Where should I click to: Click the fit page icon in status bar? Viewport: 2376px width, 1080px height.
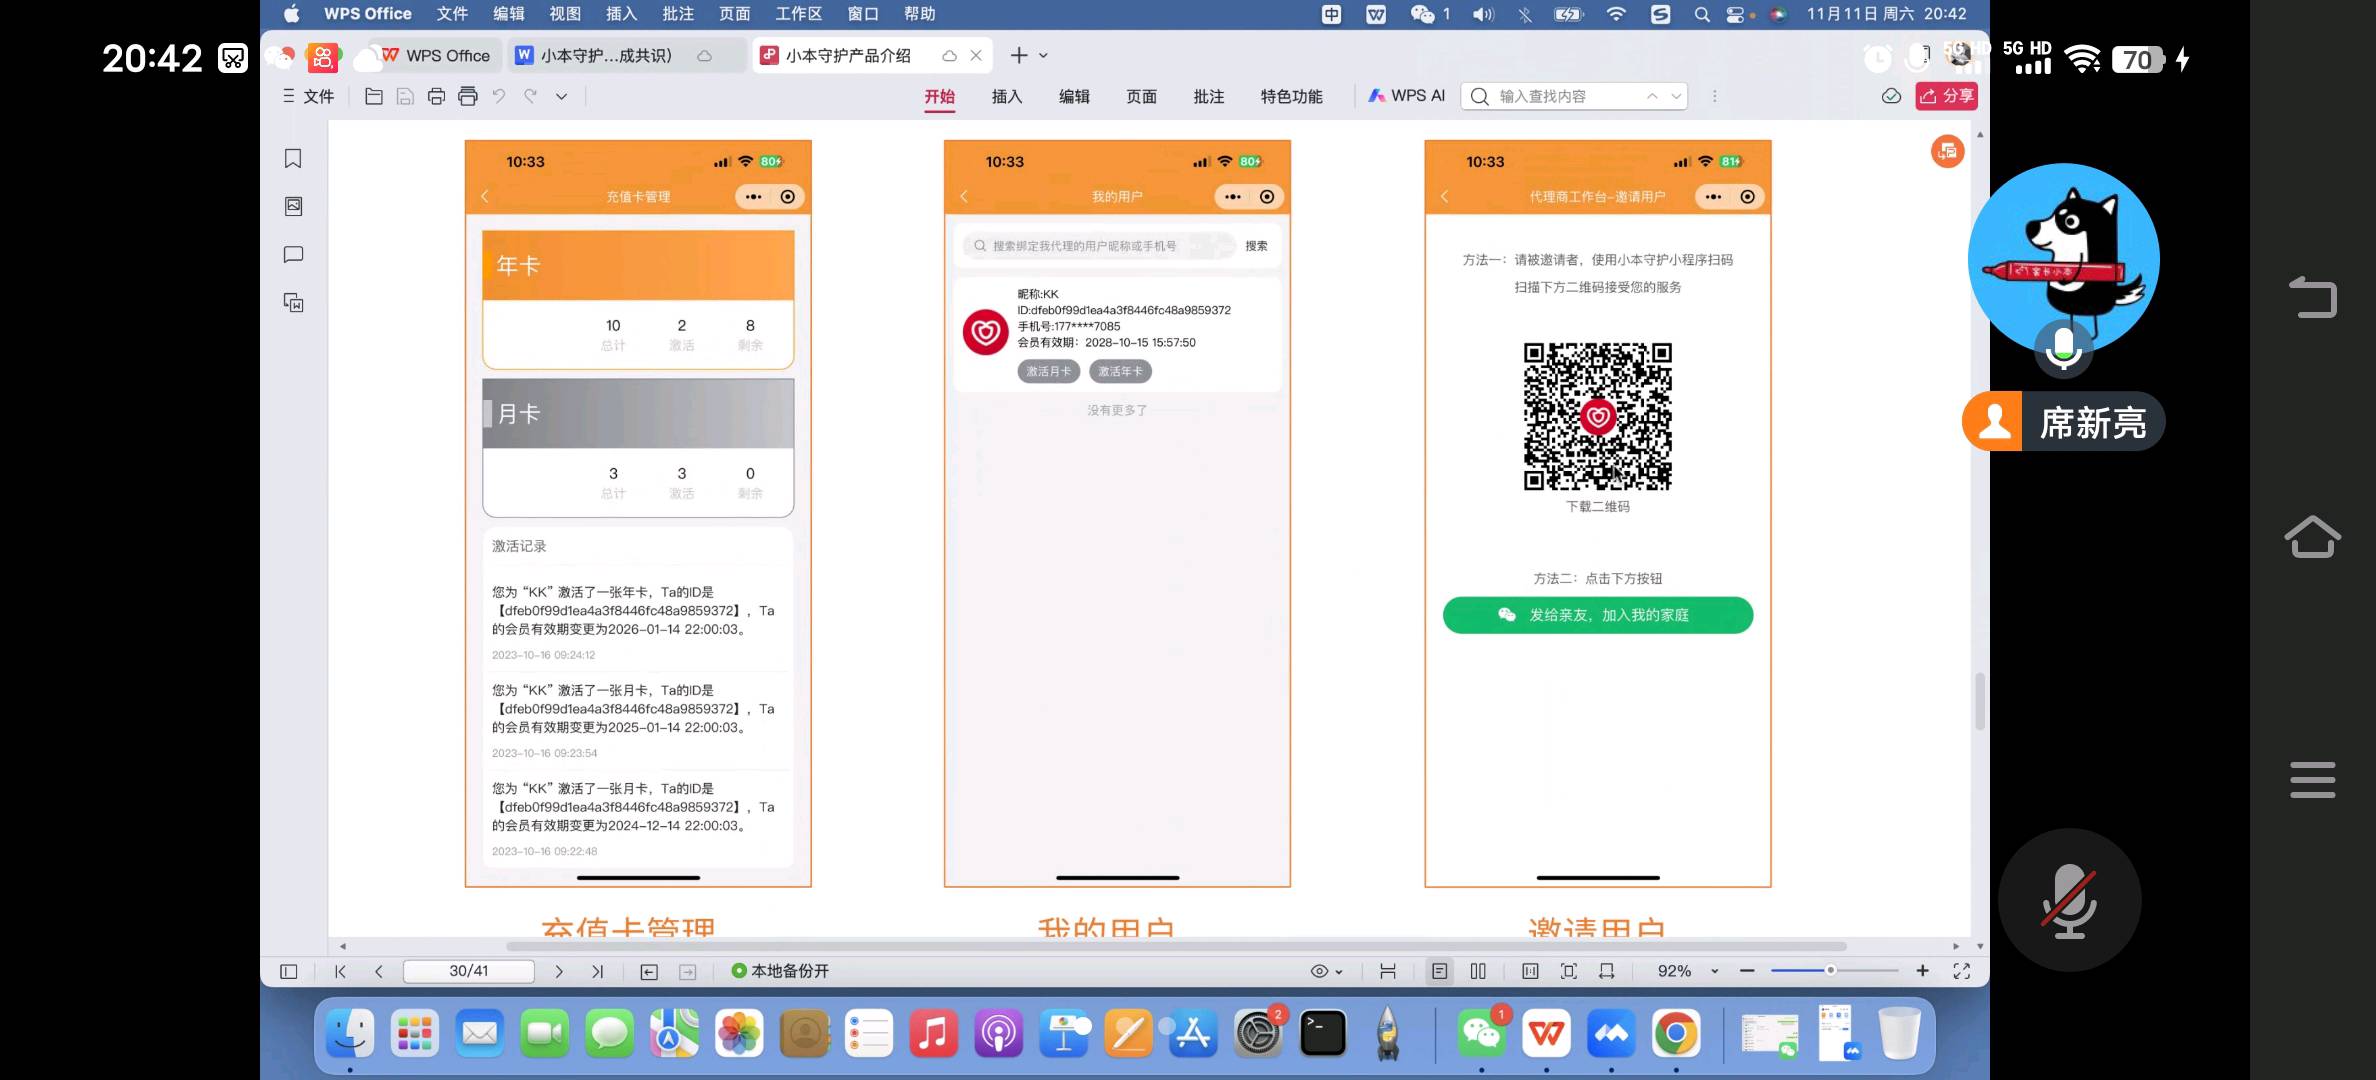(1568, 971)
